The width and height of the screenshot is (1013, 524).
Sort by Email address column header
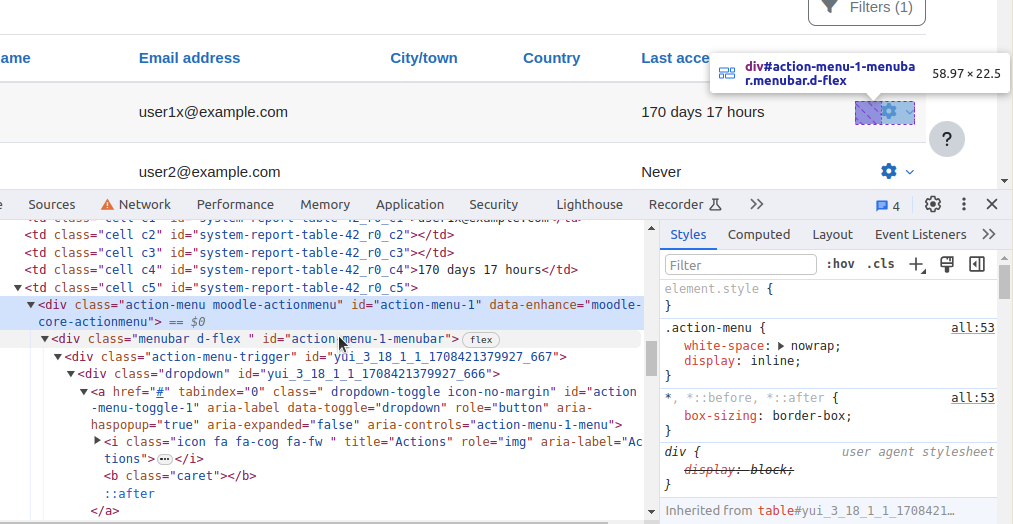coord(189,58)
